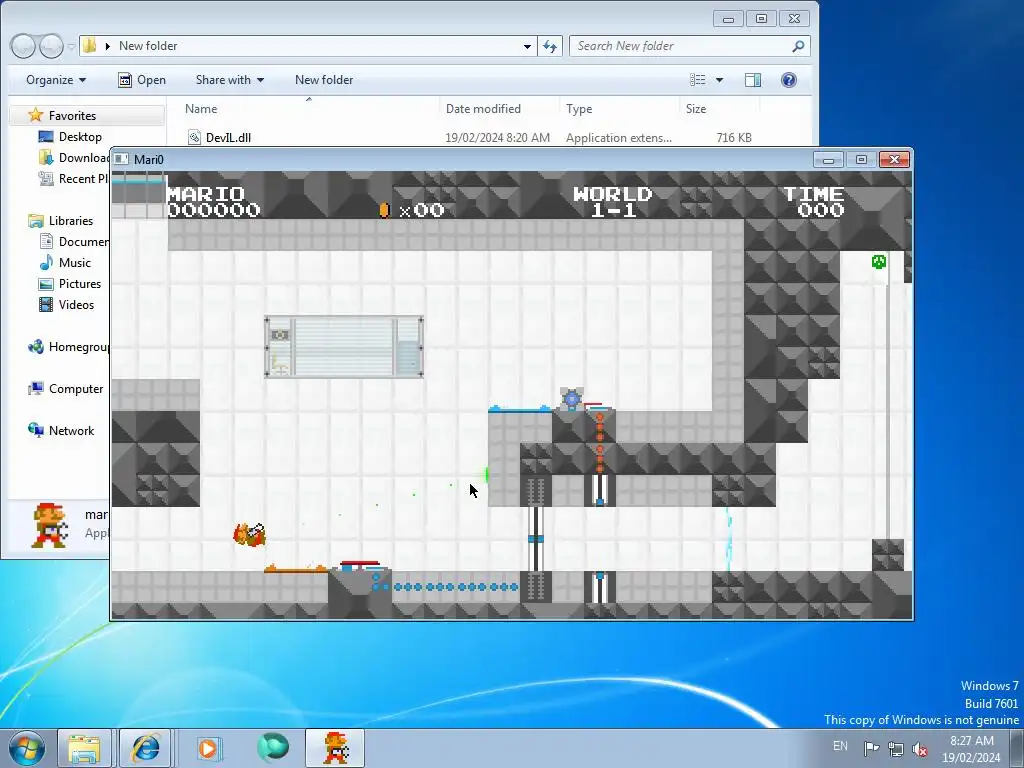The height and width of the screenshot is (768, 1024).
Task: Open the Music library
Action: 74,263
